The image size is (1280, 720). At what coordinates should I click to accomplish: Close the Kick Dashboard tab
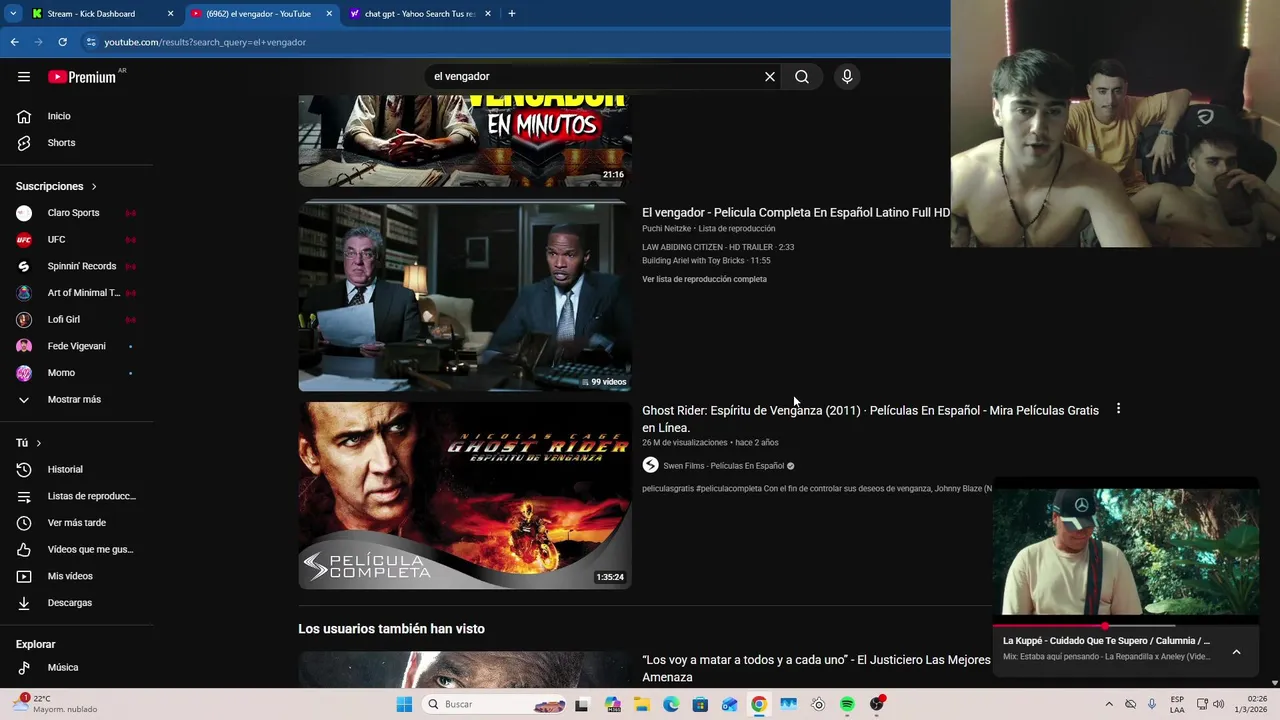(171, 14)
